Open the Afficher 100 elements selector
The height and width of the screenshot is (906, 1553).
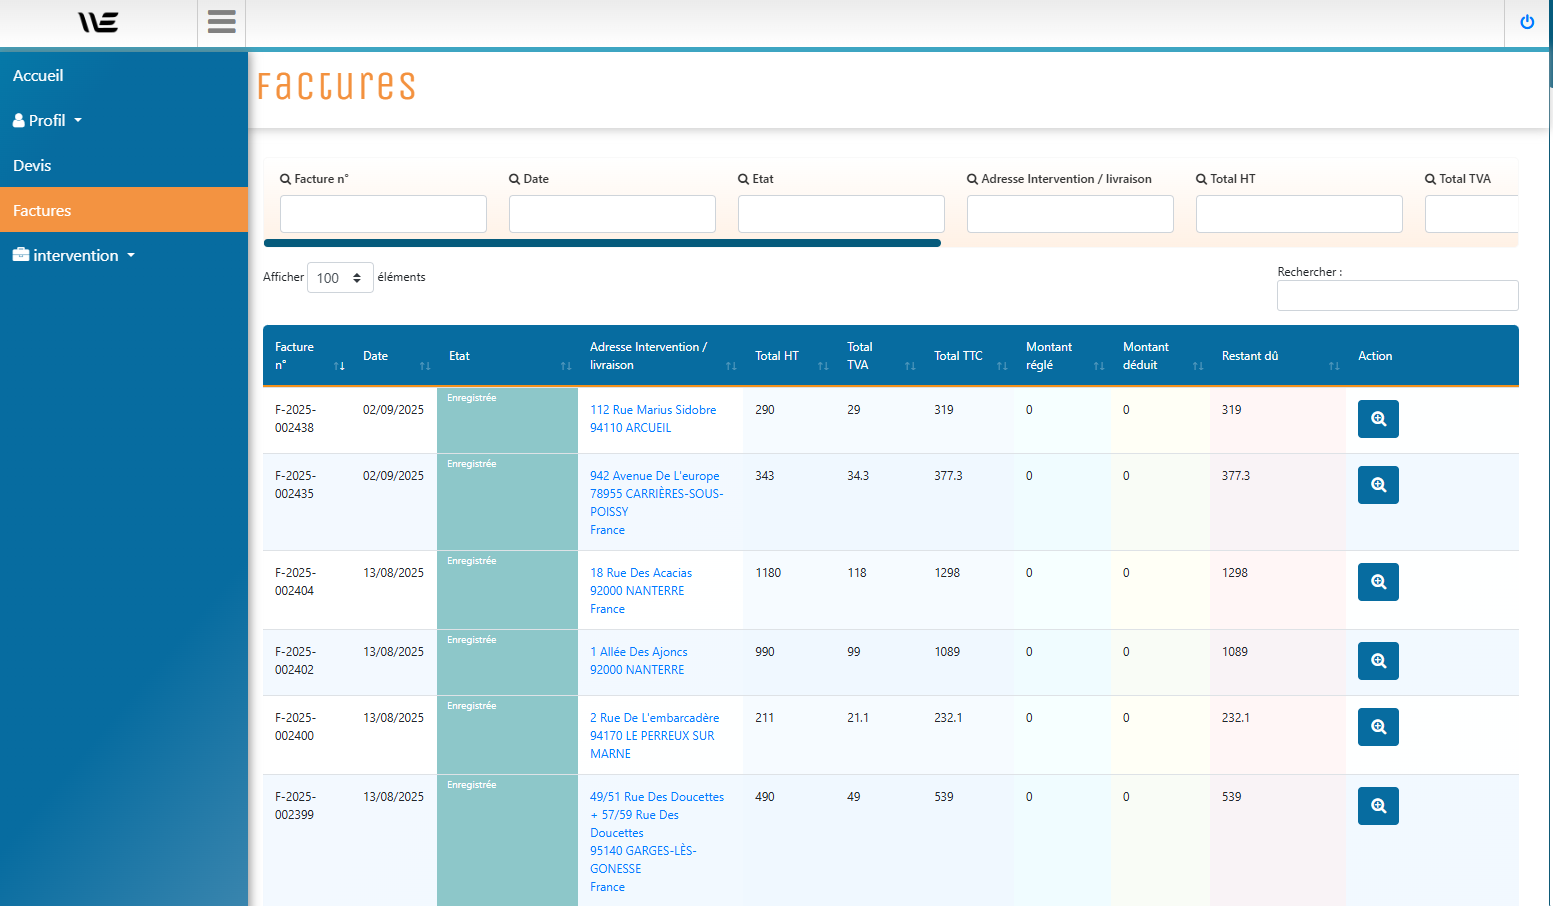click(339, 278)
